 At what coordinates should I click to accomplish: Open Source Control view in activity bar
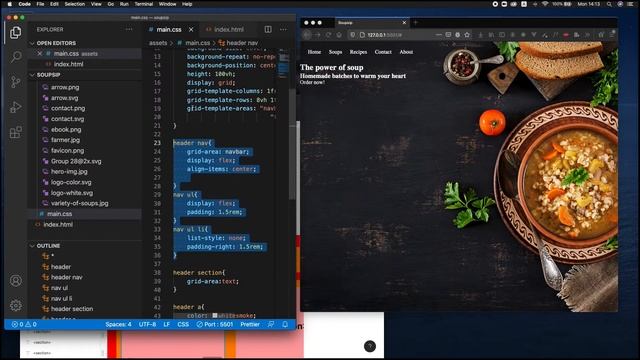[16, 82]
